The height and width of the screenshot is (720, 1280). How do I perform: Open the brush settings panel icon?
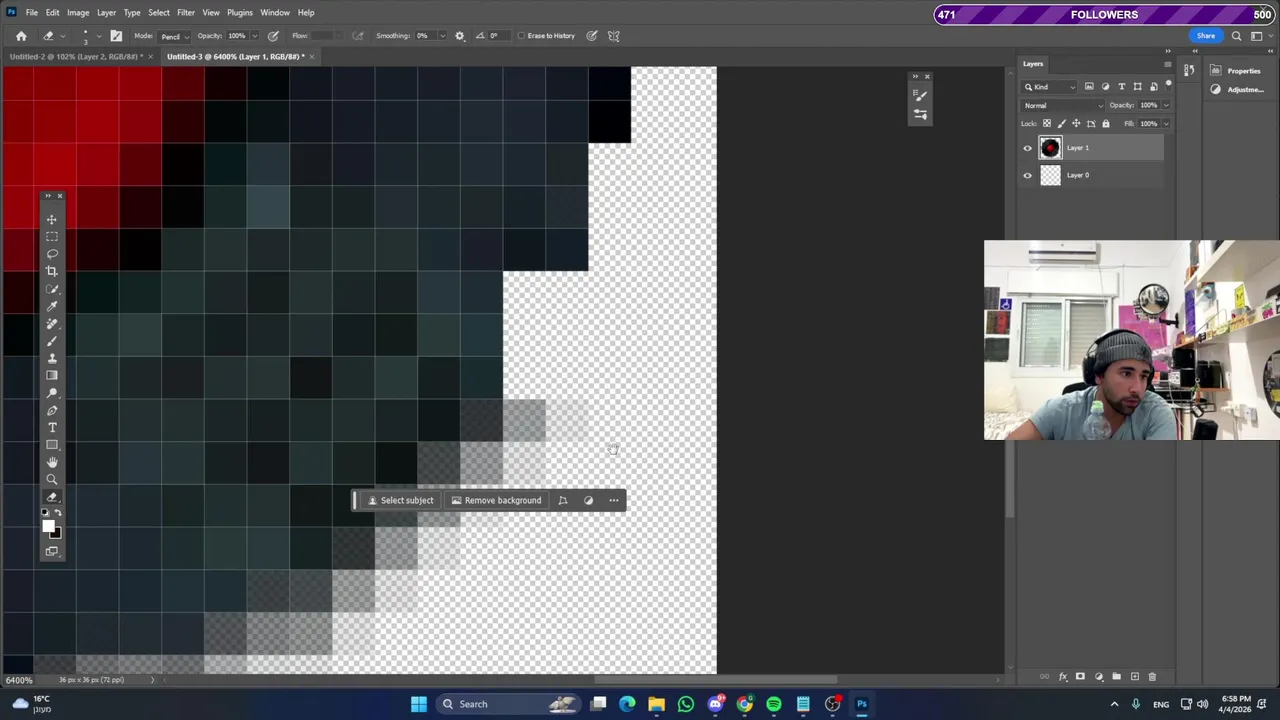point(116,36)
